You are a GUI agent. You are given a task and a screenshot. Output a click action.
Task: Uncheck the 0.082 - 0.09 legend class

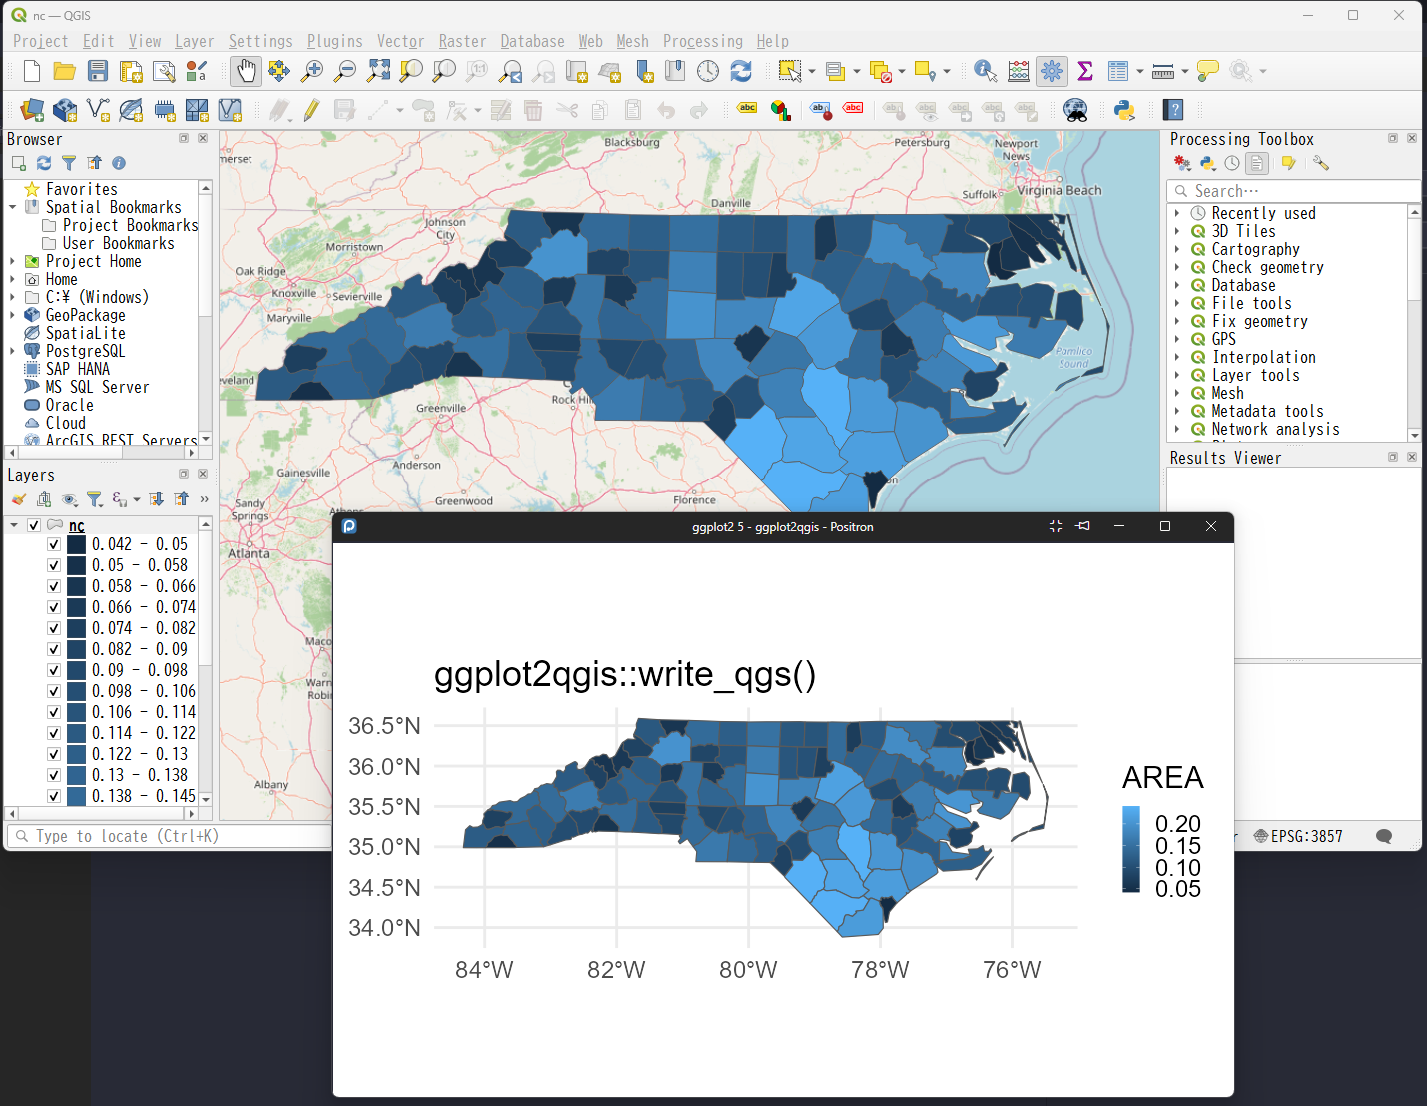54,649
